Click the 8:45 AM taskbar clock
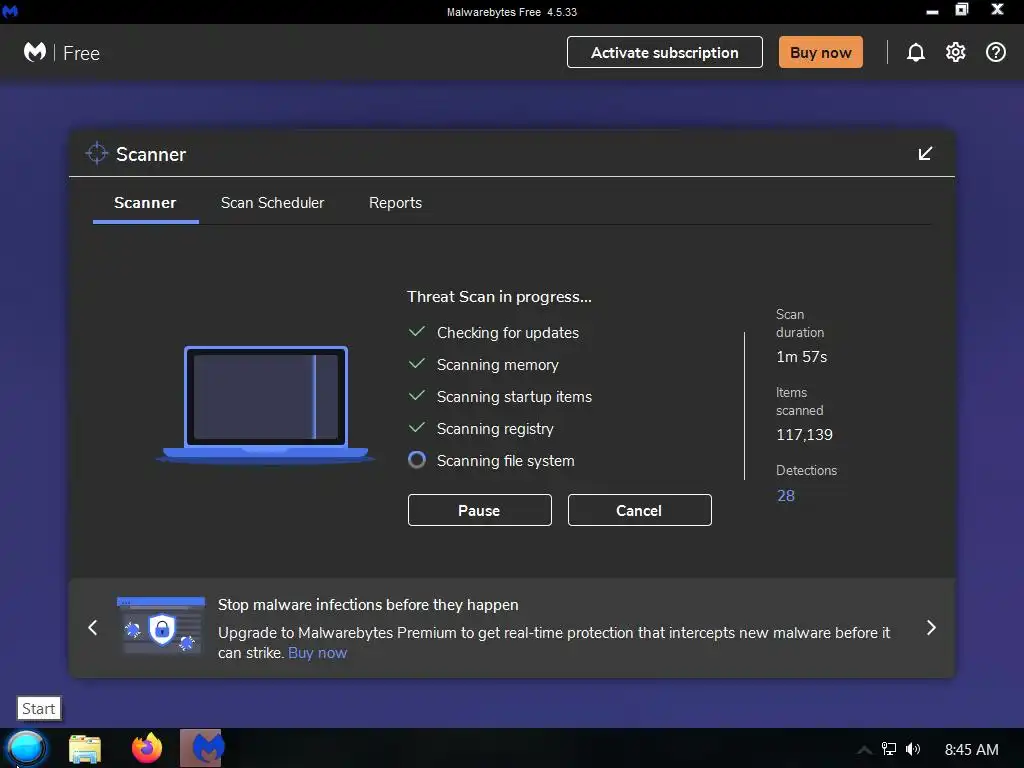This screenshot has width=1024, height=768. pos(971,750)
